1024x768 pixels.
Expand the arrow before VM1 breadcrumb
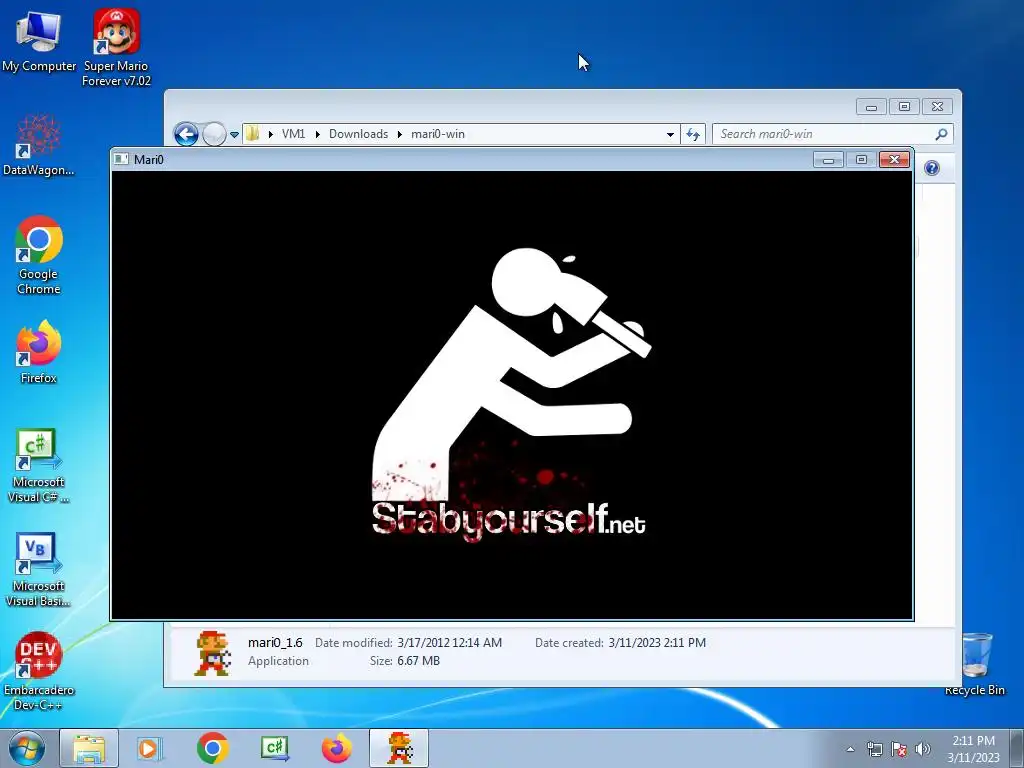[x=271, y=134]
